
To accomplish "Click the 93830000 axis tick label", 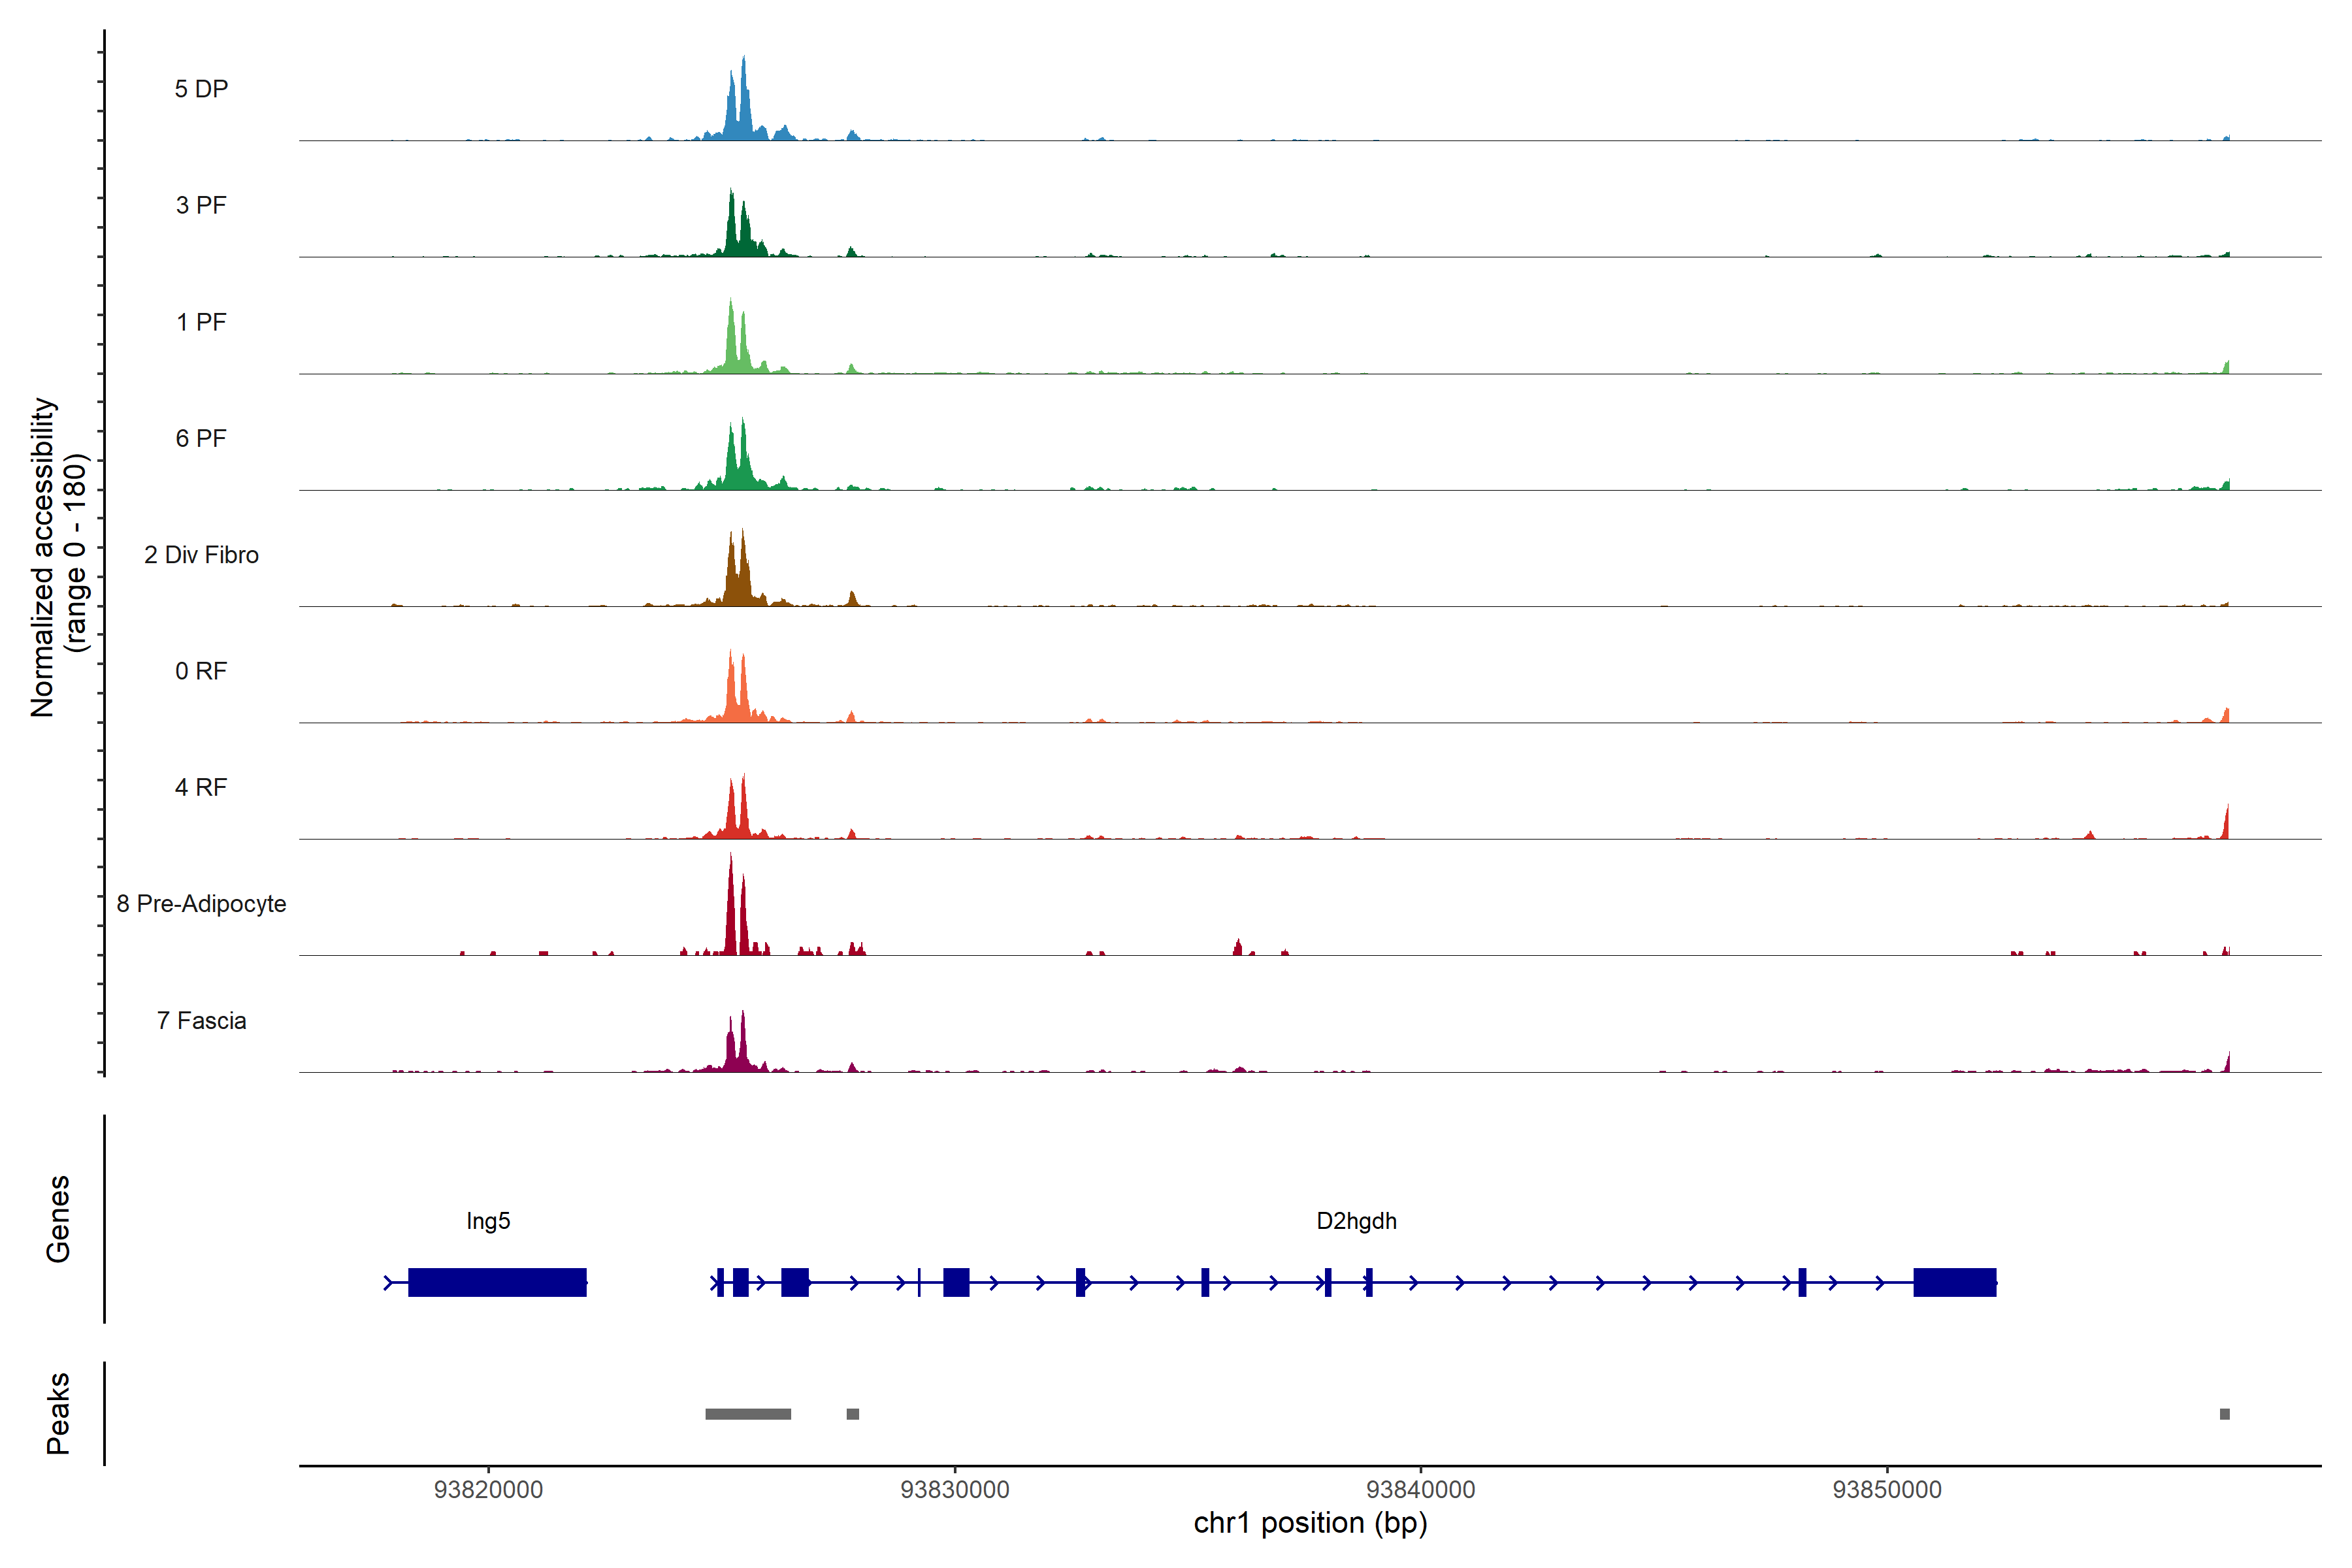I will [954, 1489].
